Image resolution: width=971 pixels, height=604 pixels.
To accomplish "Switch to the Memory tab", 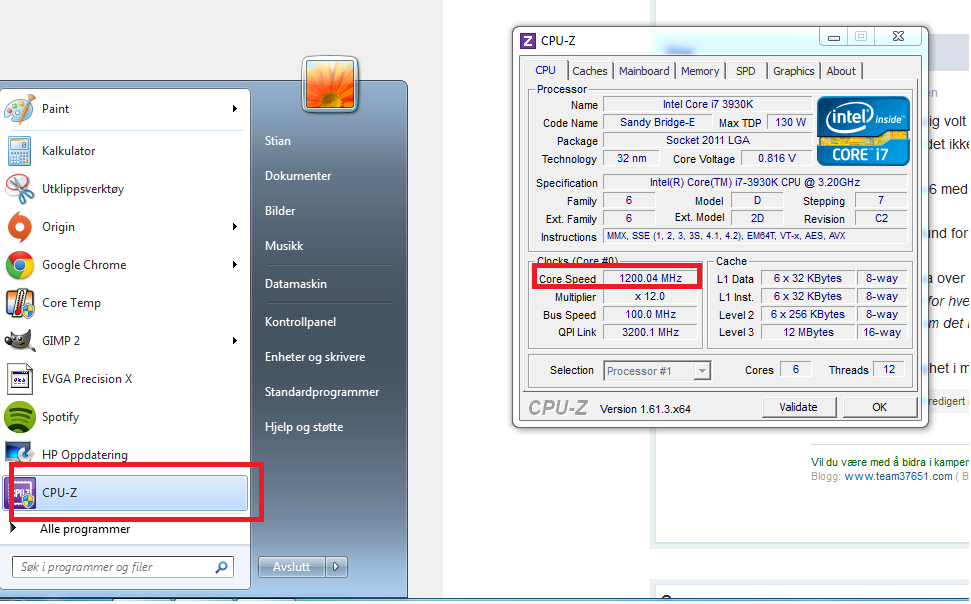I will click(x=700, y=71).
